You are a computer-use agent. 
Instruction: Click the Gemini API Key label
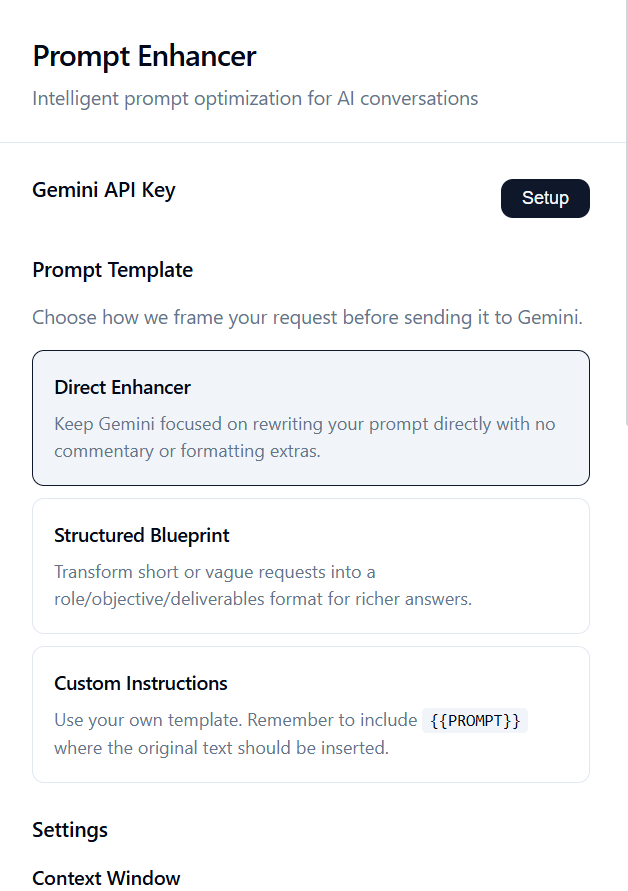(x=104, y=190)
